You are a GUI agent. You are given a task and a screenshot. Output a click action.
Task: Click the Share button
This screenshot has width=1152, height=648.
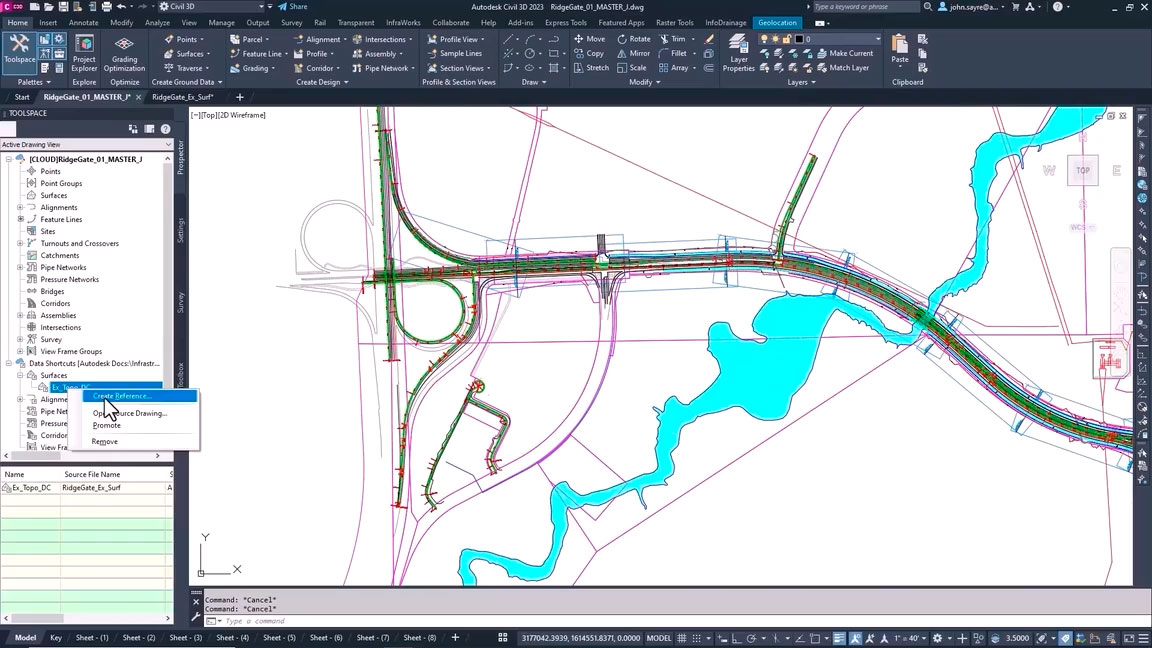pyautogui.click(x=292, y=7)
